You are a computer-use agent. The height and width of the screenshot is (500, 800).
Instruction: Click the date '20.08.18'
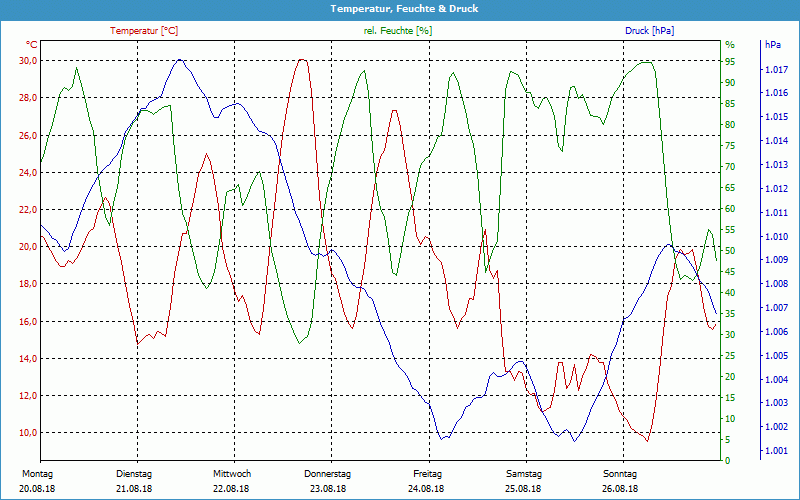coord(37,489)
